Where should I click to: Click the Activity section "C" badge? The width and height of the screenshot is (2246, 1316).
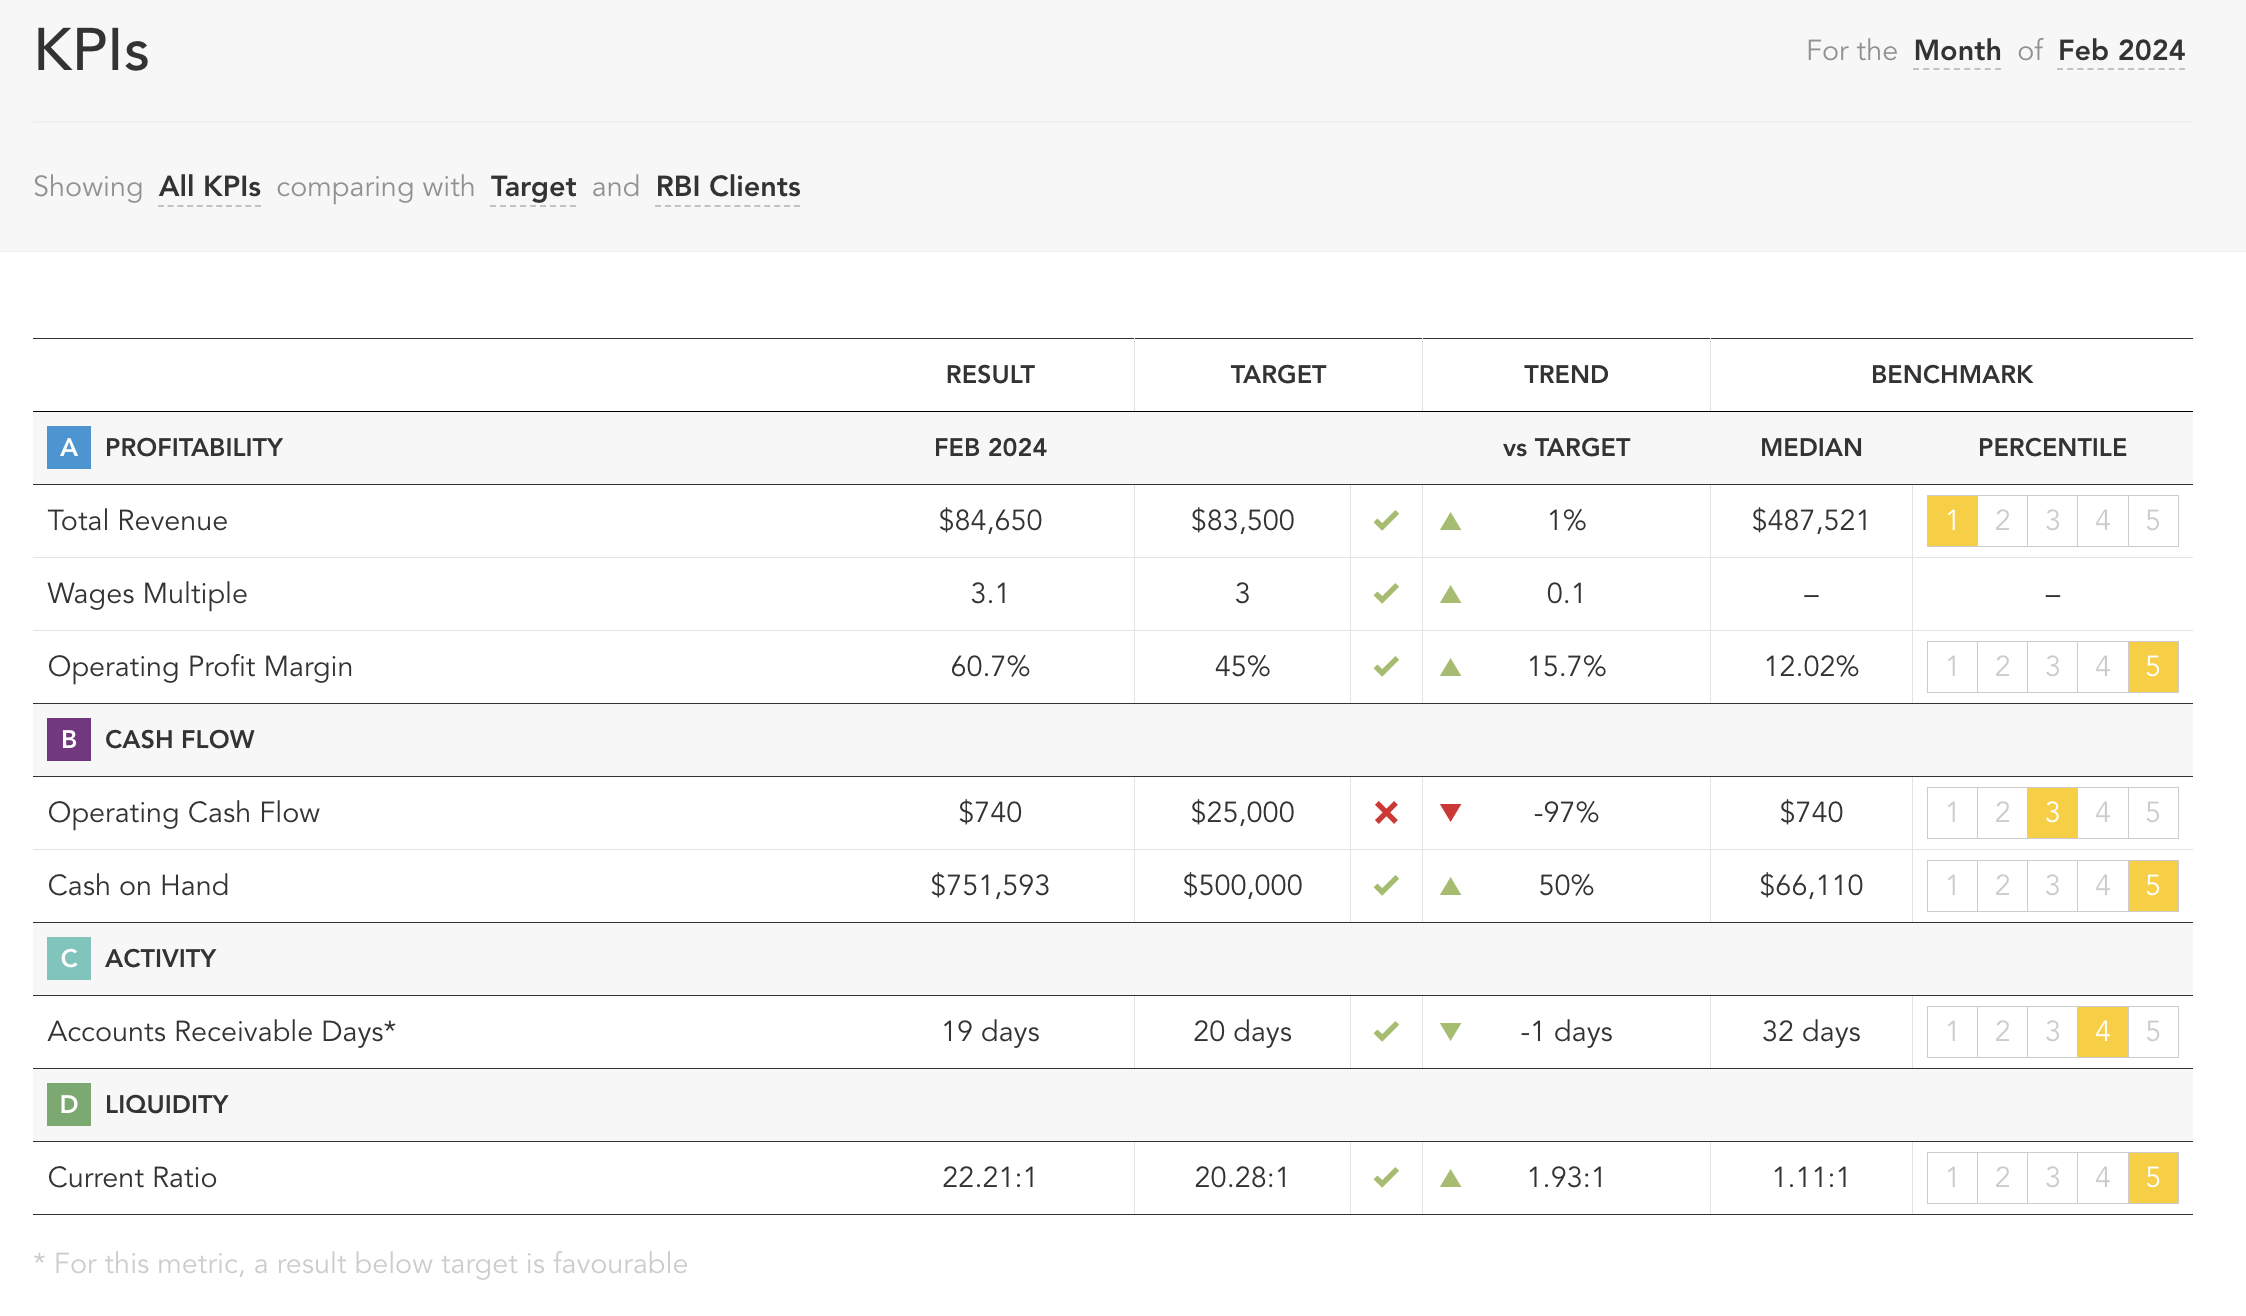point(68,958)
